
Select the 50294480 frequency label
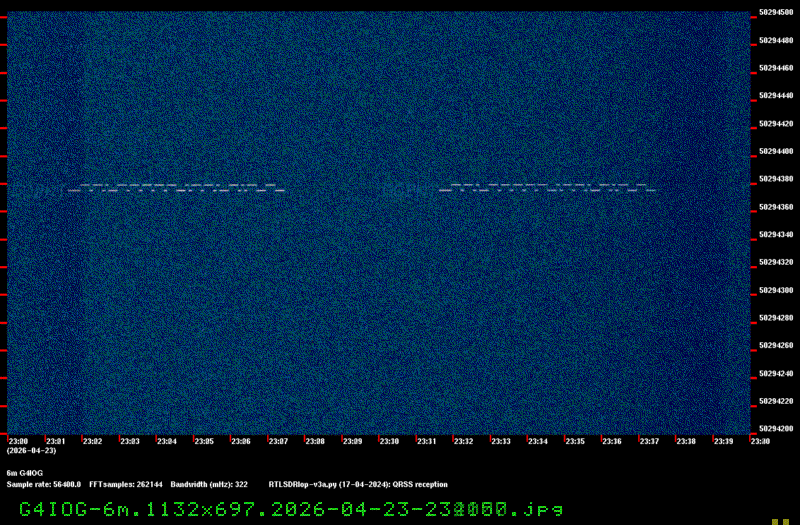tap(776, 40)
